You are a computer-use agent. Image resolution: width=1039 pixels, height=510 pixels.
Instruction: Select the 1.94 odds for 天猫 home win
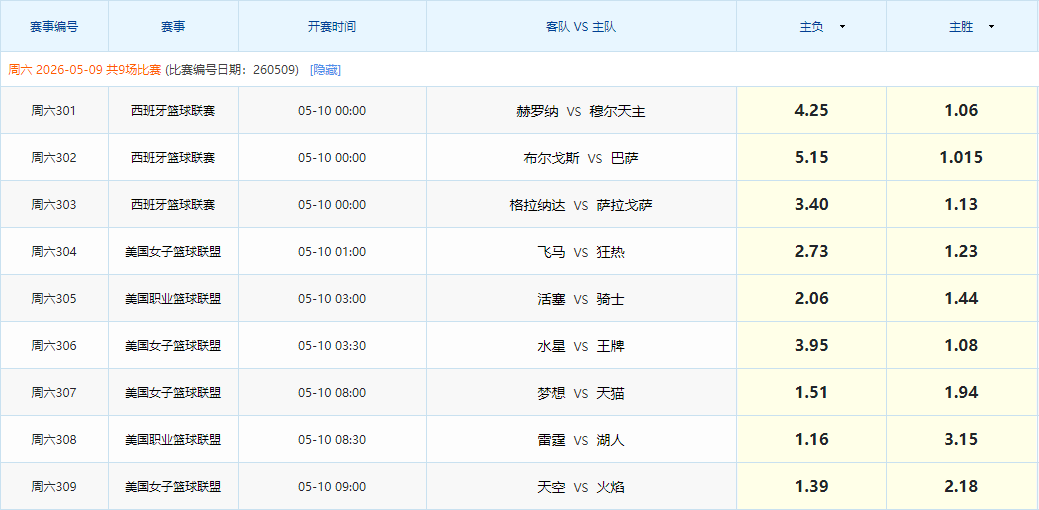962,393
